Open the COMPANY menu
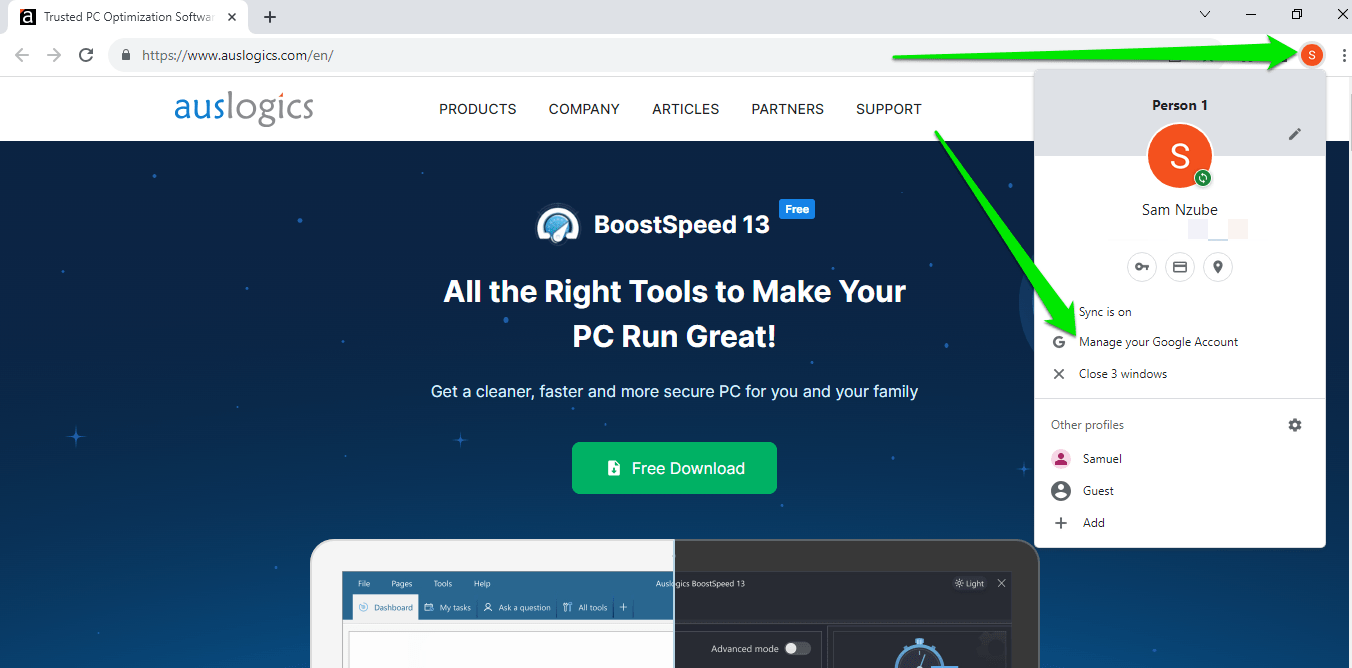Screen dimensions: 1352x668 click(584, 109)
